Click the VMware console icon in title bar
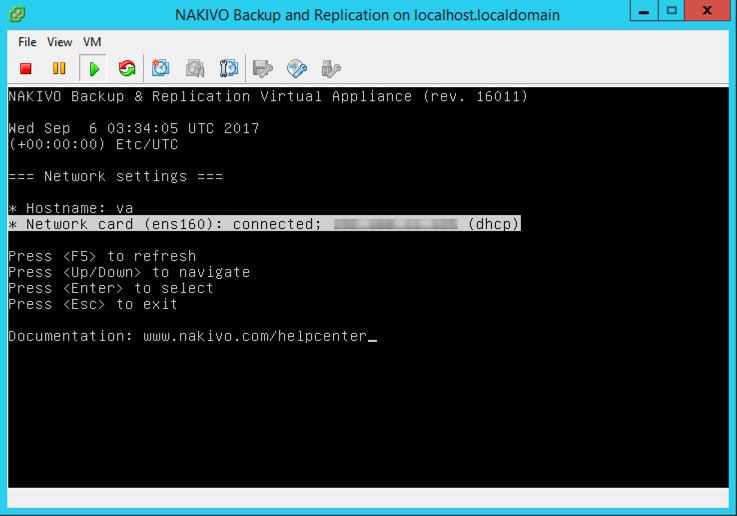Screen dimensions: 737x516 click(x=17, y=15)
